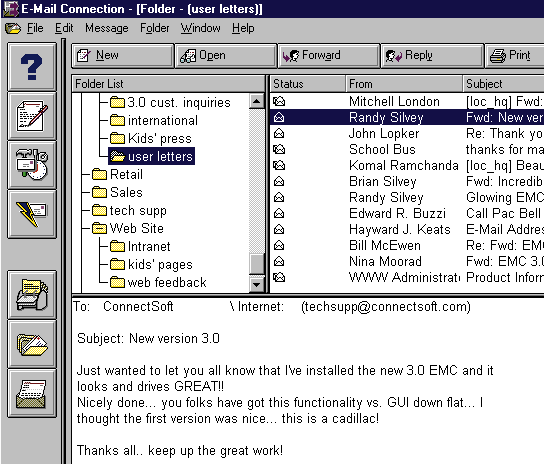The width and height of the screenshot is (544, 464).
Task: Click the question mark help icon
Action: coord(32,67)
